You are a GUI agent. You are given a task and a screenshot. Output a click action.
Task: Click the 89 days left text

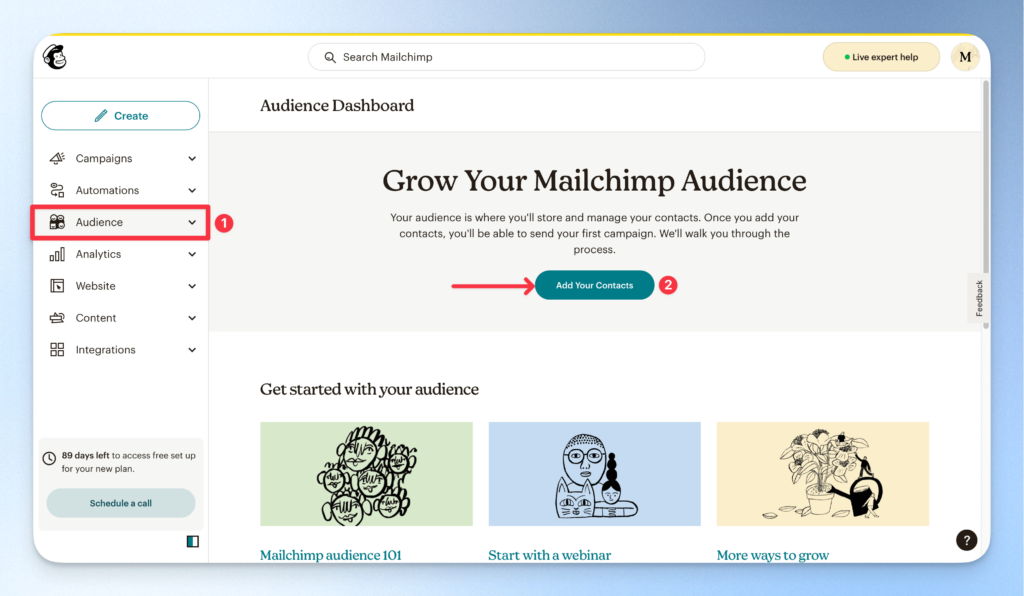(x=86, y=456)
